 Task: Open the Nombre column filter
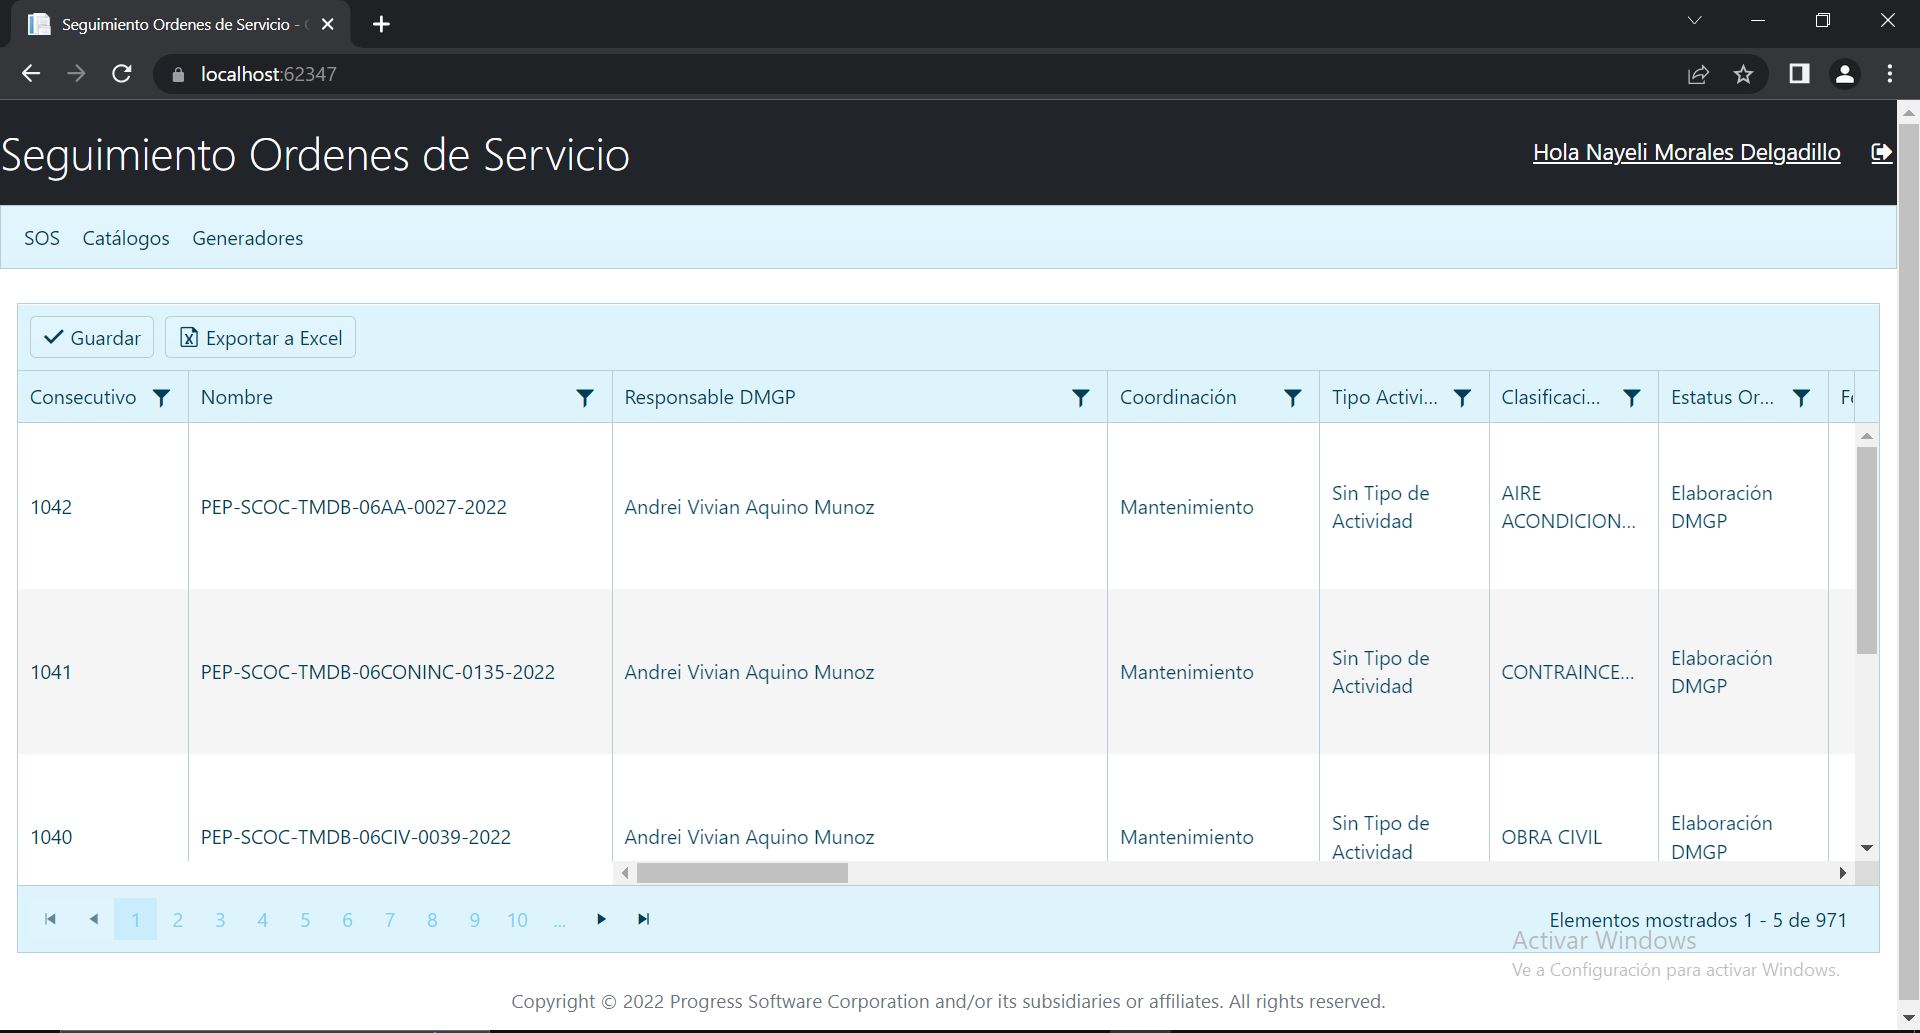point(585,398)
